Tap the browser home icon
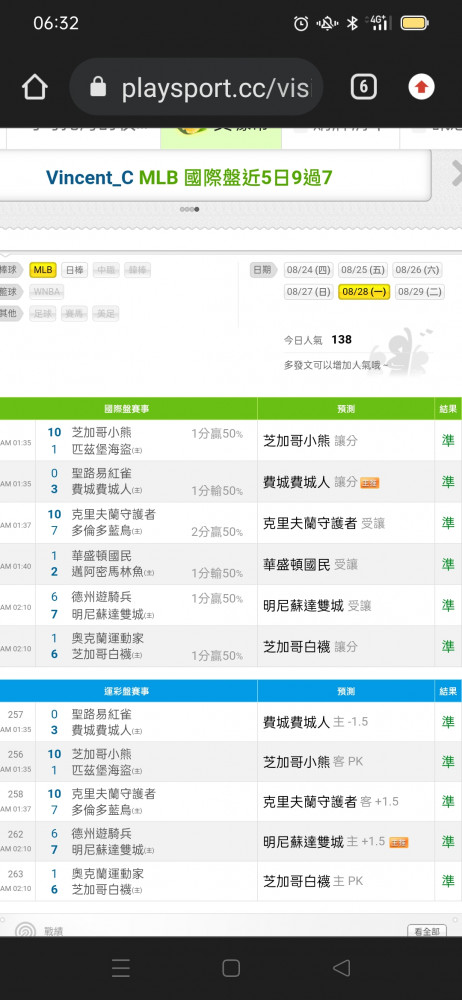Image resolution: width=462 pixels, height=1000 pixels. (x=35, y=87)
